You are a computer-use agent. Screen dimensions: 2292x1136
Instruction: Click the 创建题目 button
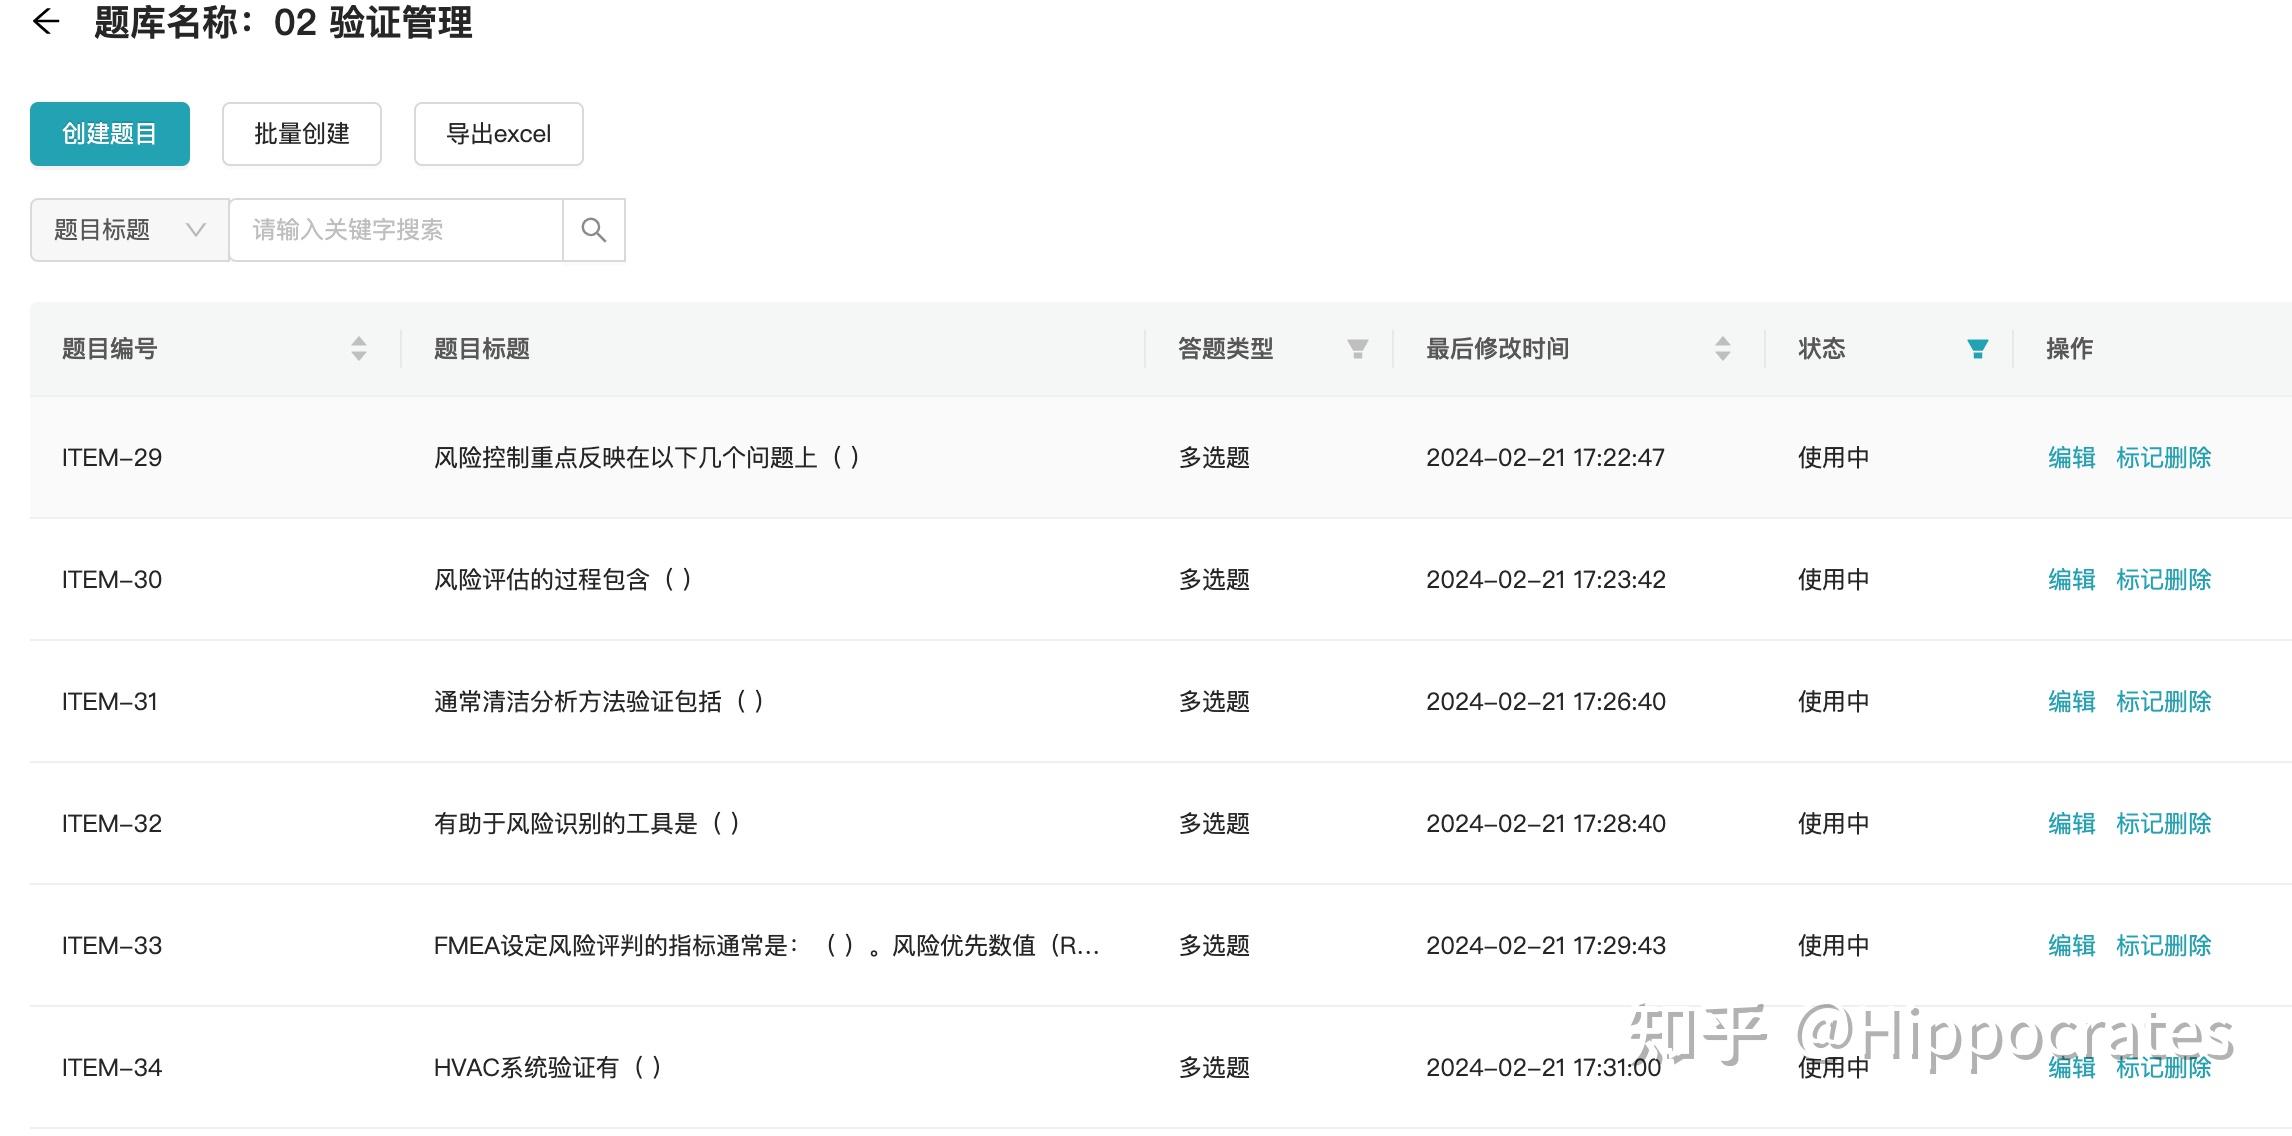click(x=110, y=134)
